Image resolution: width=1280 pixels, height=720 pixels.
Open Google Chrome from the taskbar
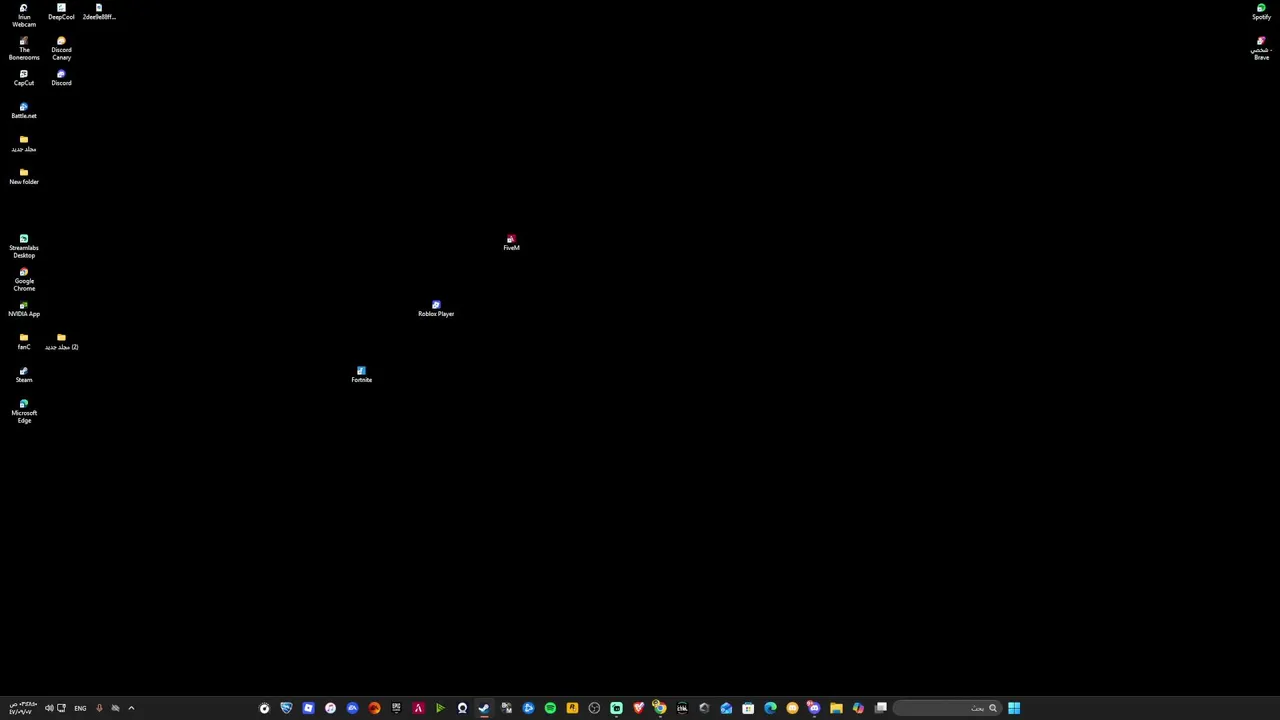660,708
